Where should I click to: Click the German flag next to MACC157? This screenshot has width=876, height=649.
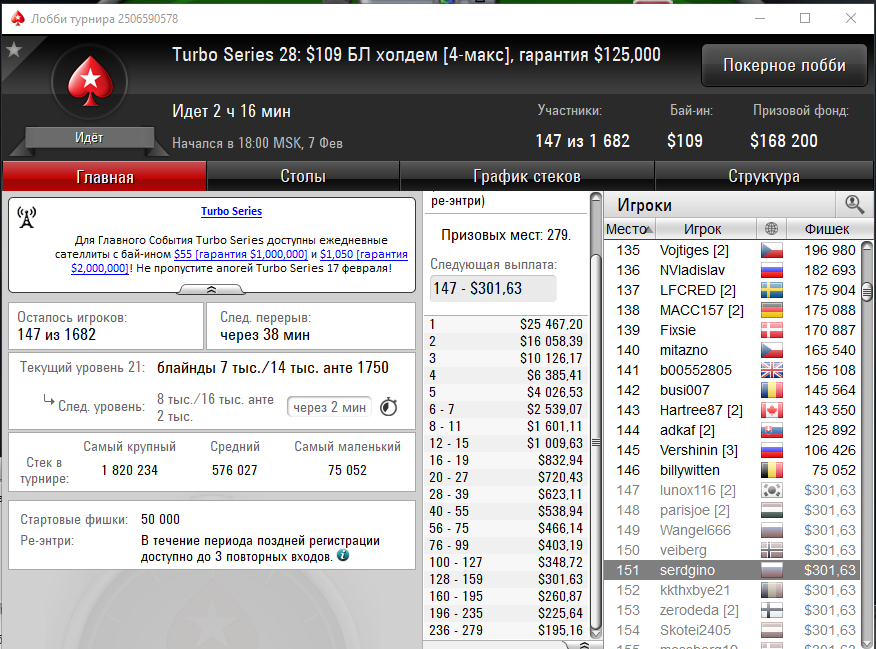pyautogui.click(x=772, y=311)
